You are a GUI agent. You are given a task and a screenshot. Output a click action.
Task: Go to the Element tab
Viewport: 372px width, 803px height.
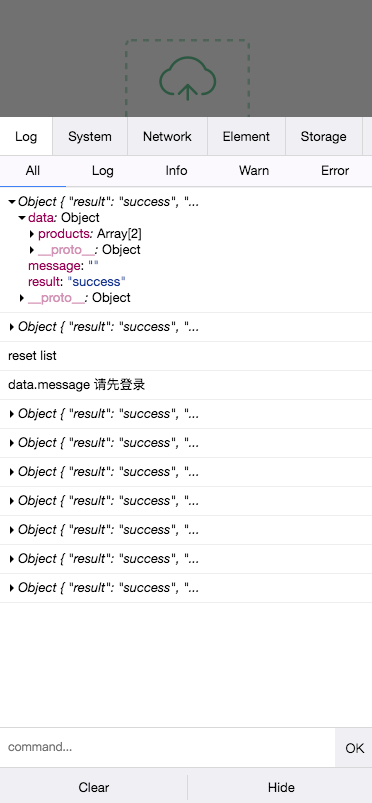click(246, 136)
